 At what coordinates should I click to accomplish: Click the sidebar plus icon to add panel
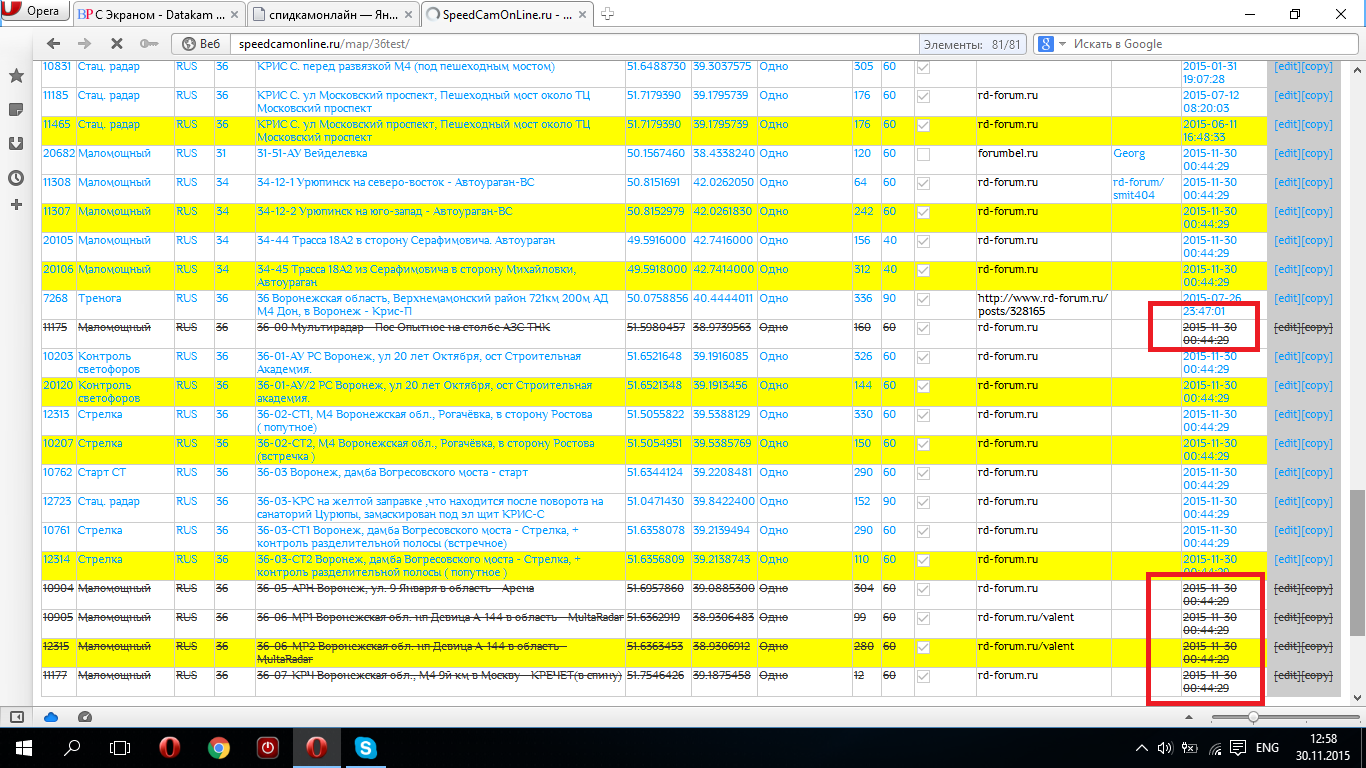coord(16,204)
